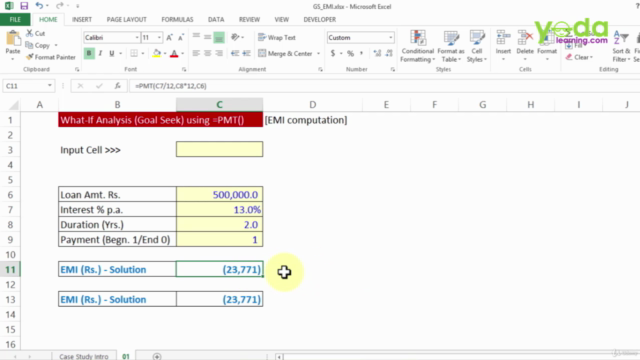Click the Save icon in quick access toolbar
Viewport: 640px width, 360px height.
point(24,6)
